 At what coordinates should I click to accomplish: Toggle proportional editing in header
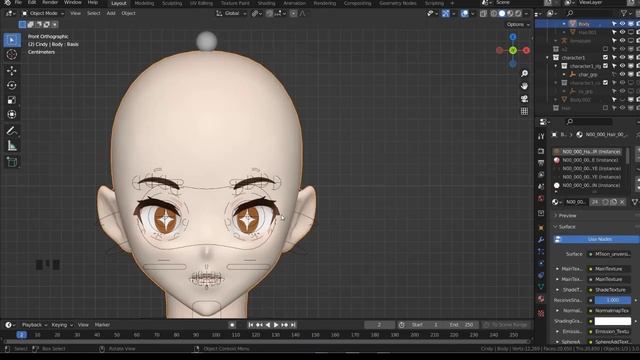point(293,13)
